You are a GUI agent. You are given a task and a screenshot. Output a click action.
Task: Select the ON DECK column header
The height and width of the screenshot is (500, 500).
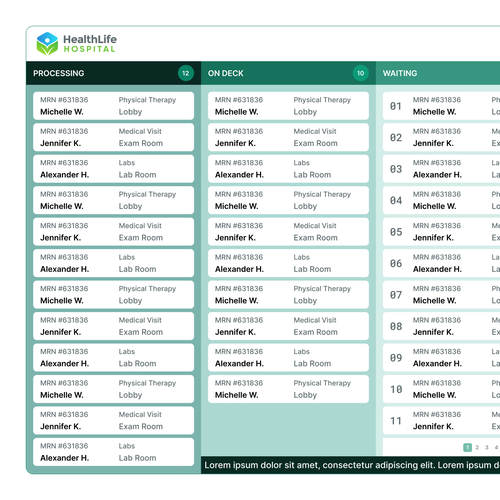coord(288,73)
